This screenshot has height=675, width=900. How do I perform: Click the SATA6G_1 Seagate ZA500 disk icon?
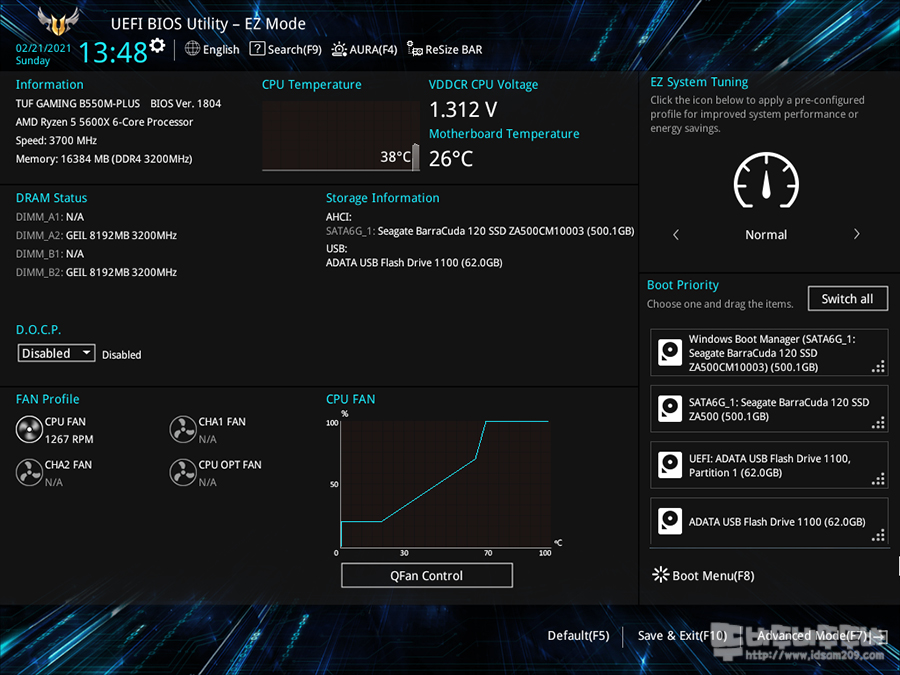[x=669, y=409]
